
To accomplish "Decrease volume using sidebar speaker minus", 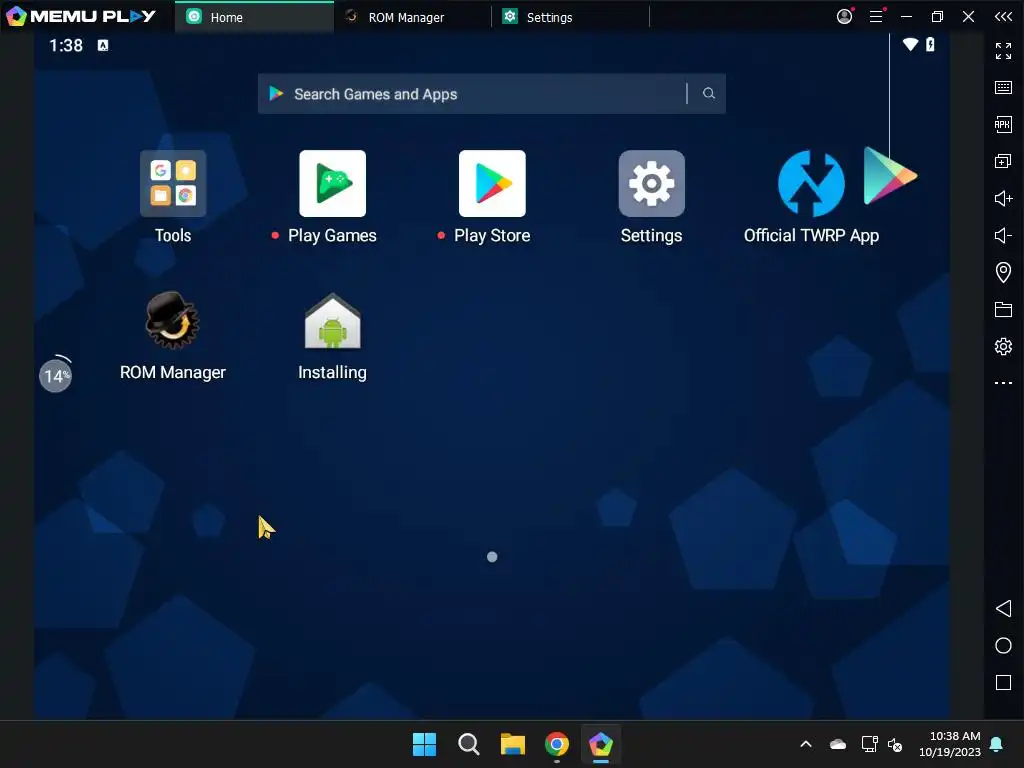I will [1003, 235].
